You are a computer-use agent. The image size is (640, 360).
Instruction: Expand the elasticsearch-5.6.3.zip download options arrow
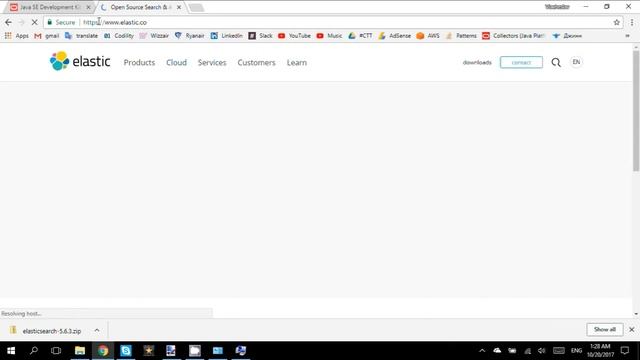click(97, 330)
